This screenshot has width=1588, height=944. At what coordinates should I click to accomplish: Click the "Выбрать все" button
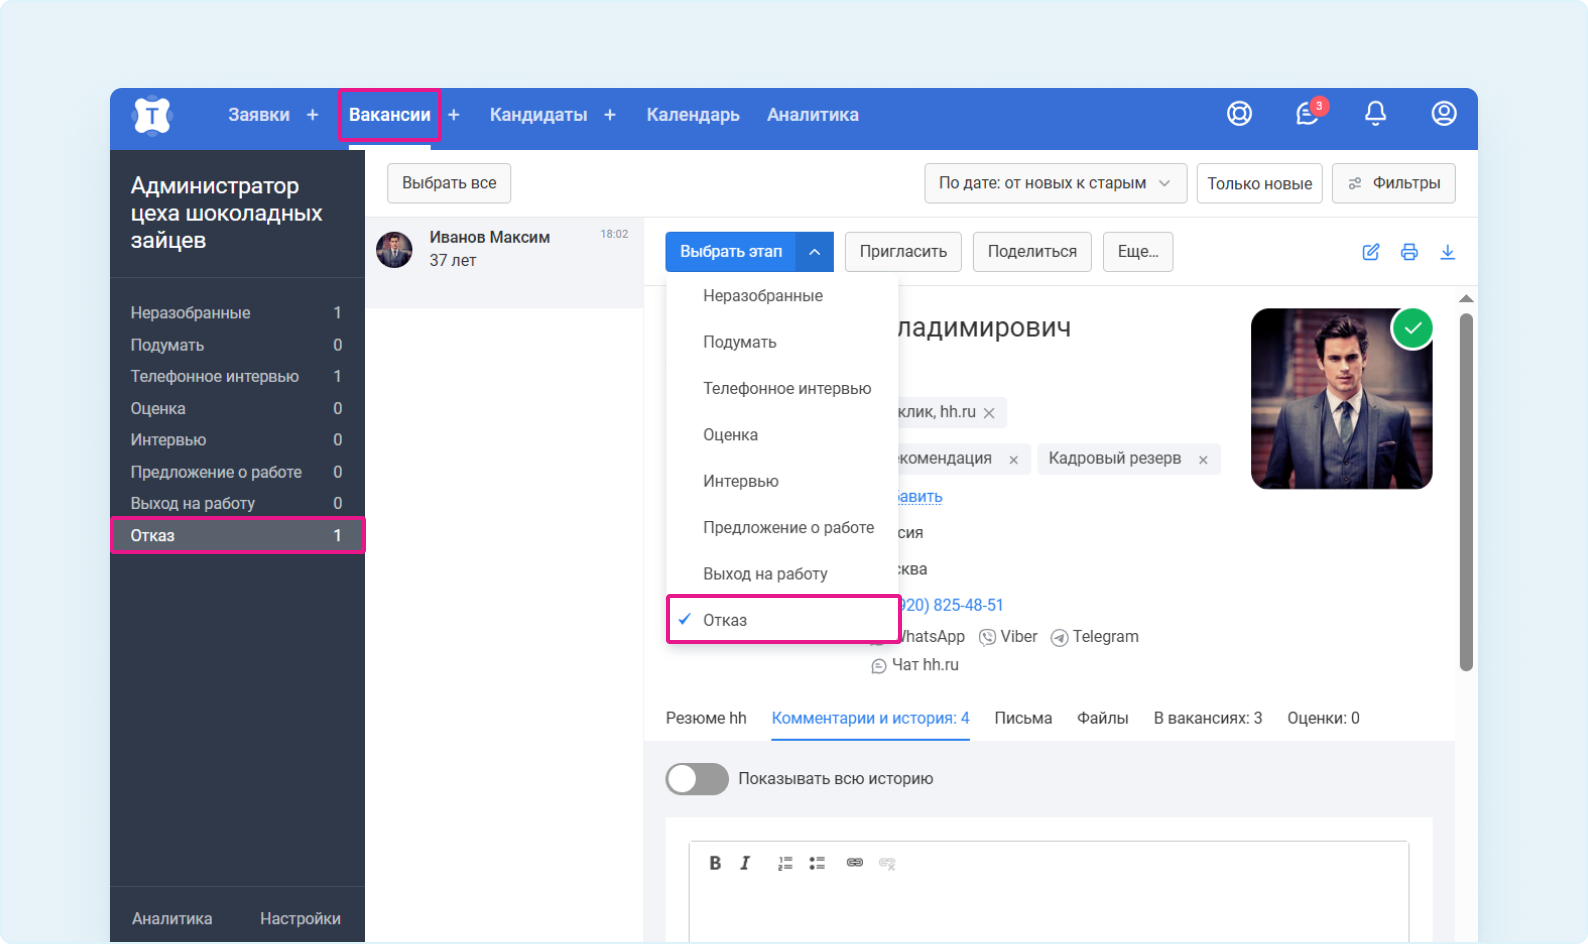tap(449, 183)
